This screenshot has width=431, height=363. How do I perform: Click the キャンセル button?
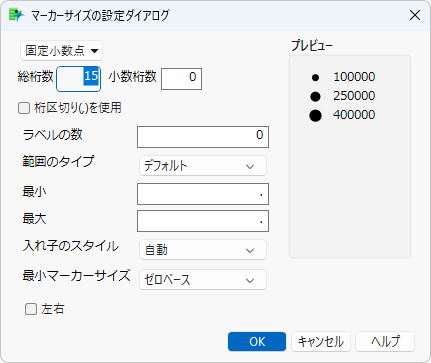[321, 341]
